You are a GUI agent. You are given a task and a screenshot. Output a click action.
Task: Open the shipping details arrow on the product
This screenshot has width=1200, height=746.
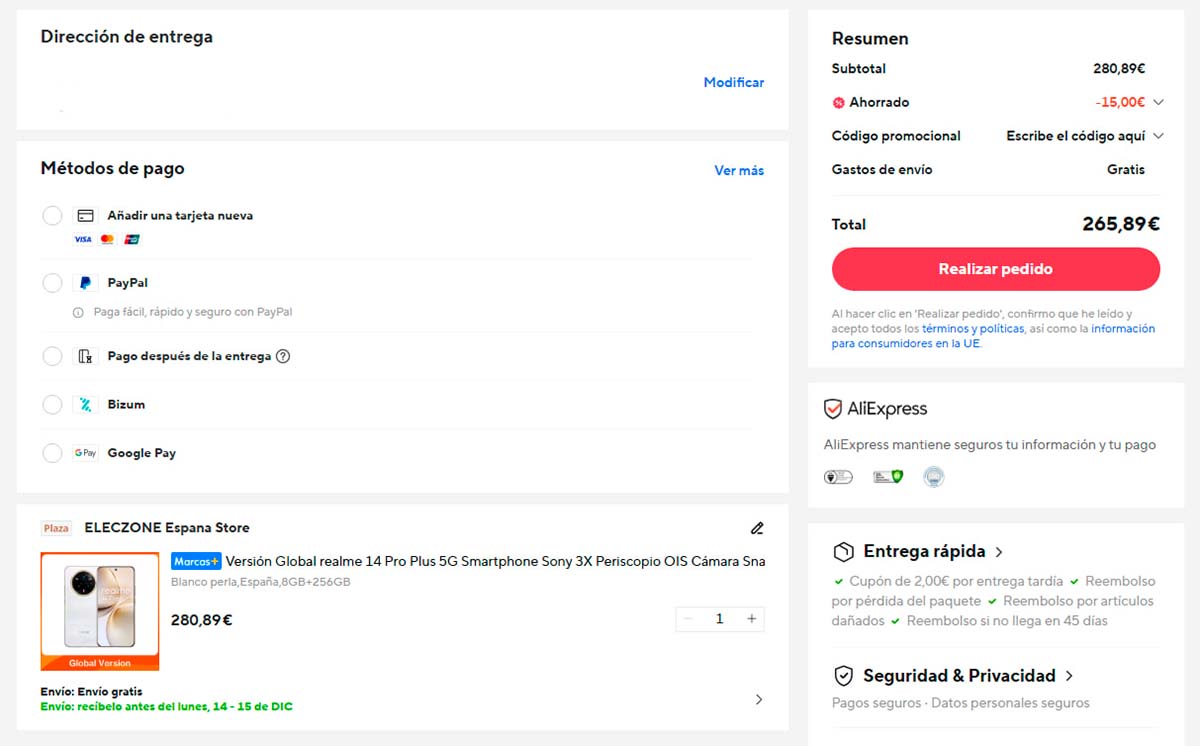pos(758,698)
